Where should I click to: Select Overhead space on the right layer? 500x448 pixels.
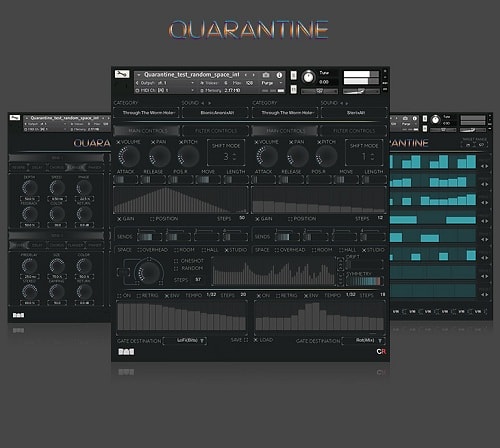[277, 250]
